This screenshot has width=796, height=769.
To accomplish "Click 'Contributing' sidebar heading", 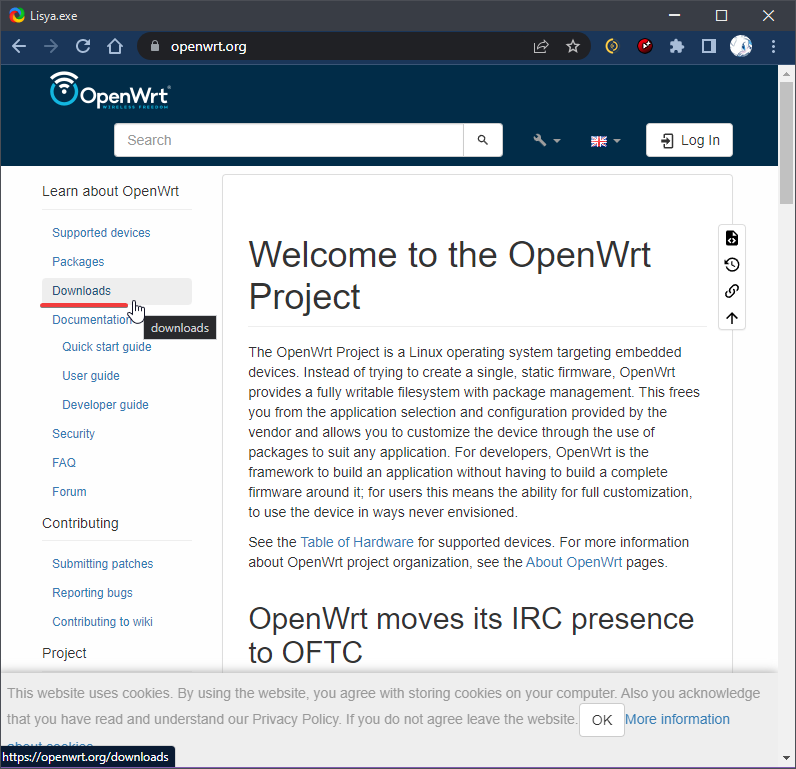I will pyautogui.click(x=80, y=523).
